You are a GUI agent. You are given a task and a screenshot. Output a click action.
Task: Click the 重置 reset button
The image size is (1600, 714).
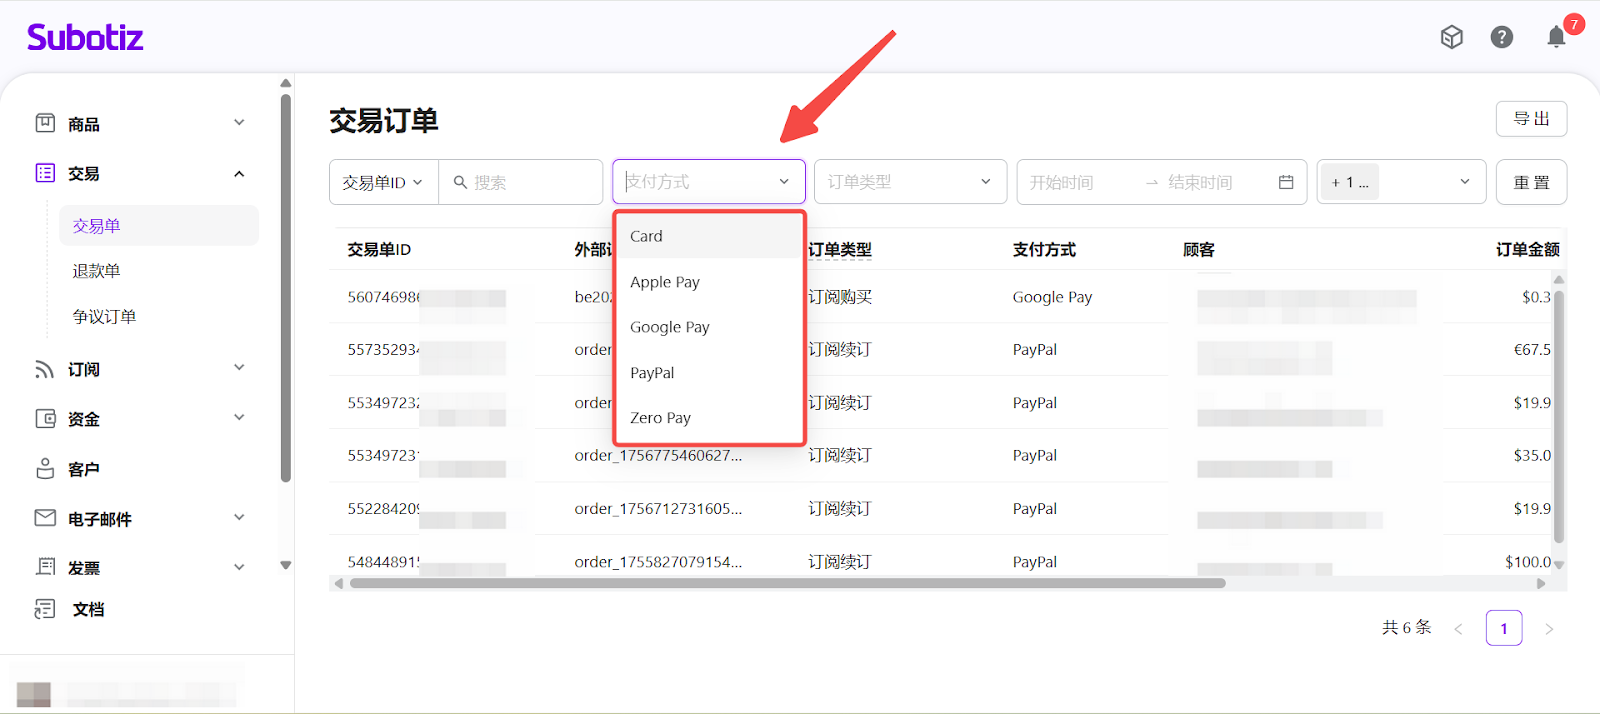click(1530, 182)
